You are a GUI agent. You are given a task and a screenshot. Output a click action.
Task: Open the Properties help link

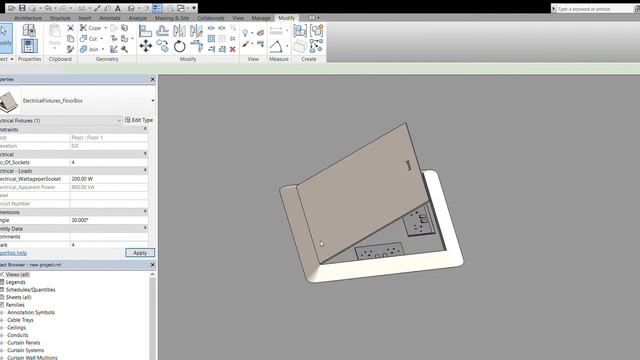[13, 253]
